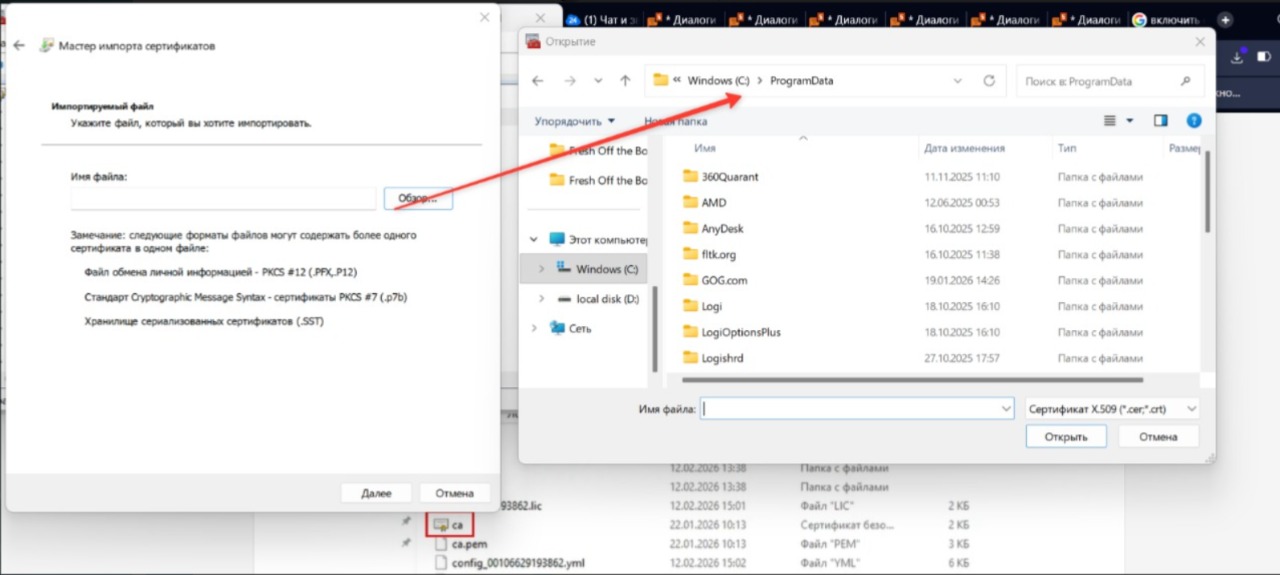The width and height of the screenshot is (1280, 575).
Task: Click the Поиск в: ProgramData search box
Action: point(1100,82)
